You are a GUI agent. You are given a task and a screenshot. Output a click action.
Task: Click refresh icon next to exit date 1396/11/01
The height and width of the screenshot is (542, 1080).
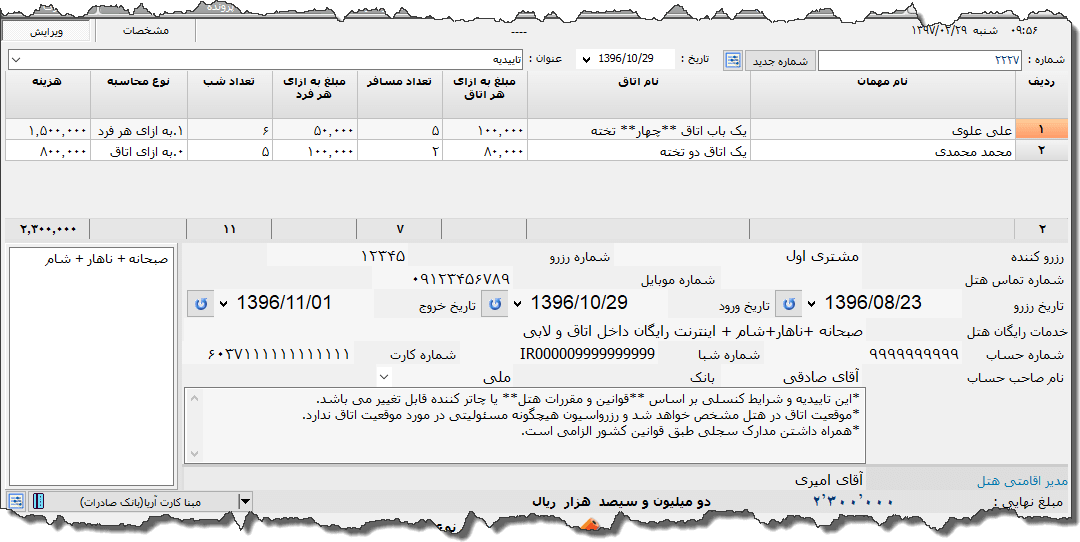[201, 303]
